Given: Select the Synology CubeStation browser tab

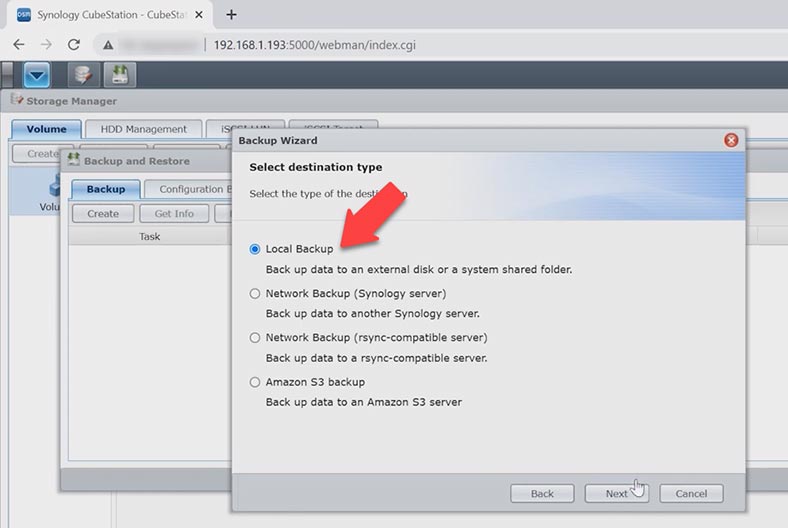Looking at the screenshot, I should (110, 15).
